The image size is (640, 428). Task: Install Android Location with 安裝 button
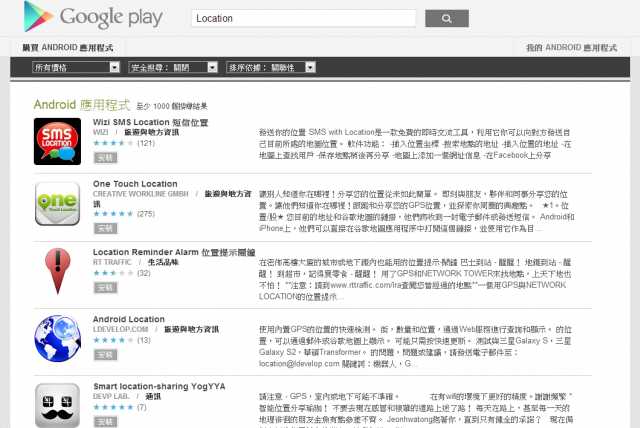(106, 355)
